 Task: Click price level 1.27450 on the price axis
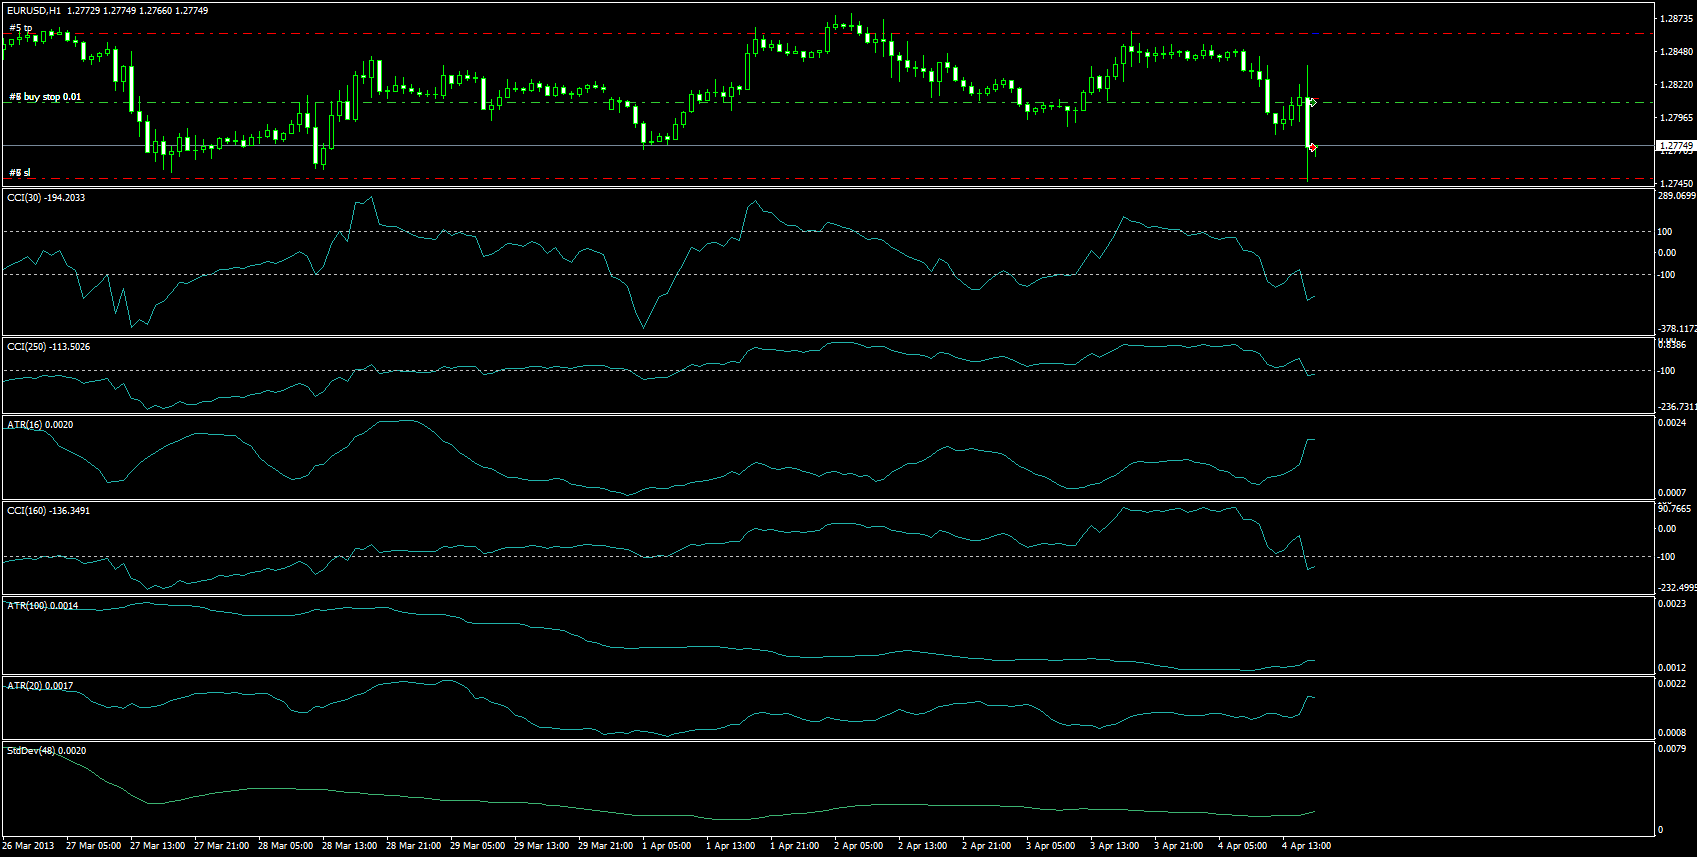pos(1677,184)
